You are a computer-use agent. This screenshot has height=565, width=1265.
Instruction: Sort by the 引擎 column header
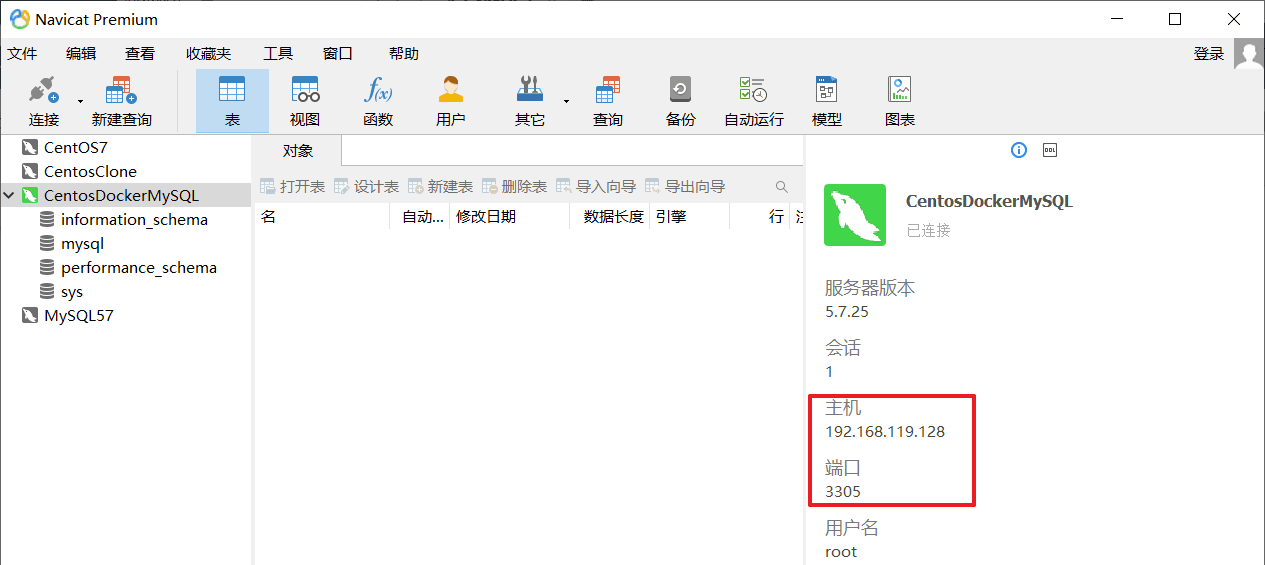689,216
